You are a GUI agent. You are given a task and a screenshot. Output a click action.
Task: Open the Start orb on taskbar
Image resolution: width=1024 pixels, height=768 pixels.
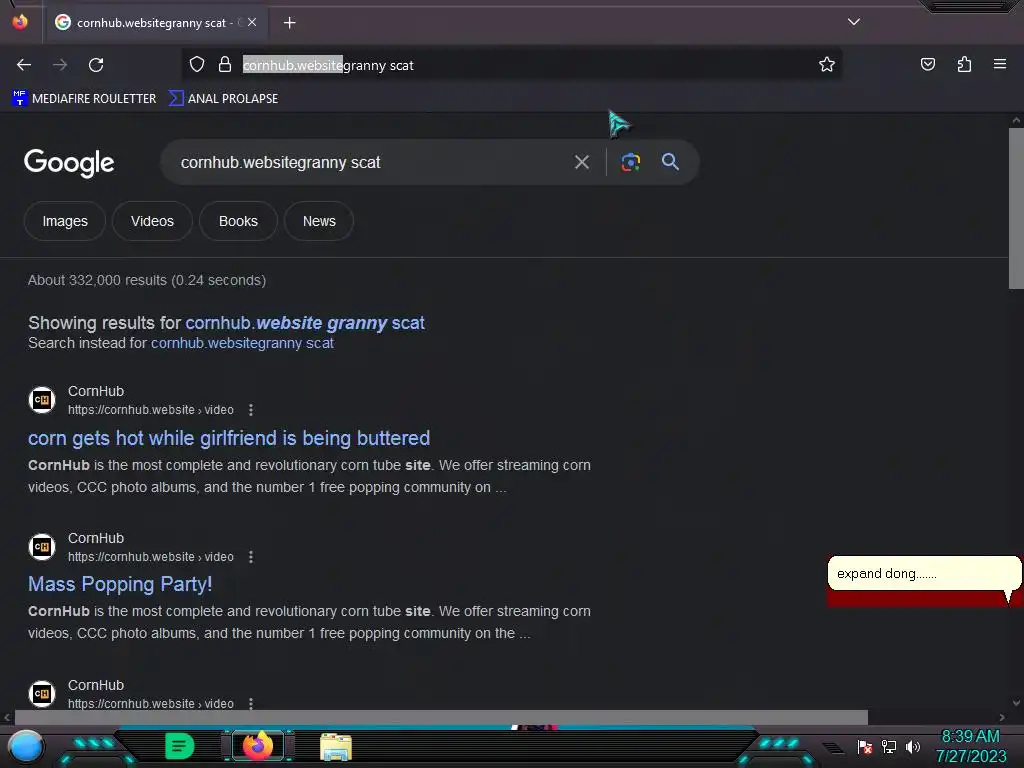tap(25, 747)
